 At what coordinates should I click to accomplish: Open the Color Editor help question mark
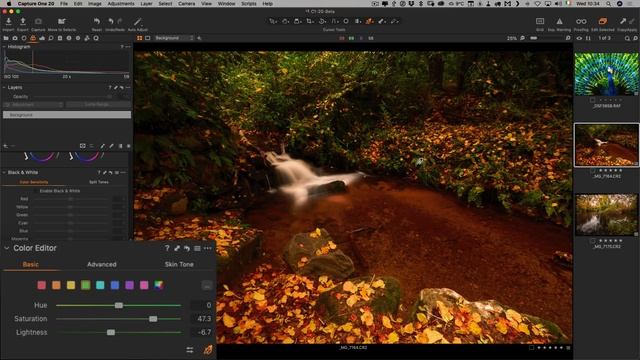167,248
